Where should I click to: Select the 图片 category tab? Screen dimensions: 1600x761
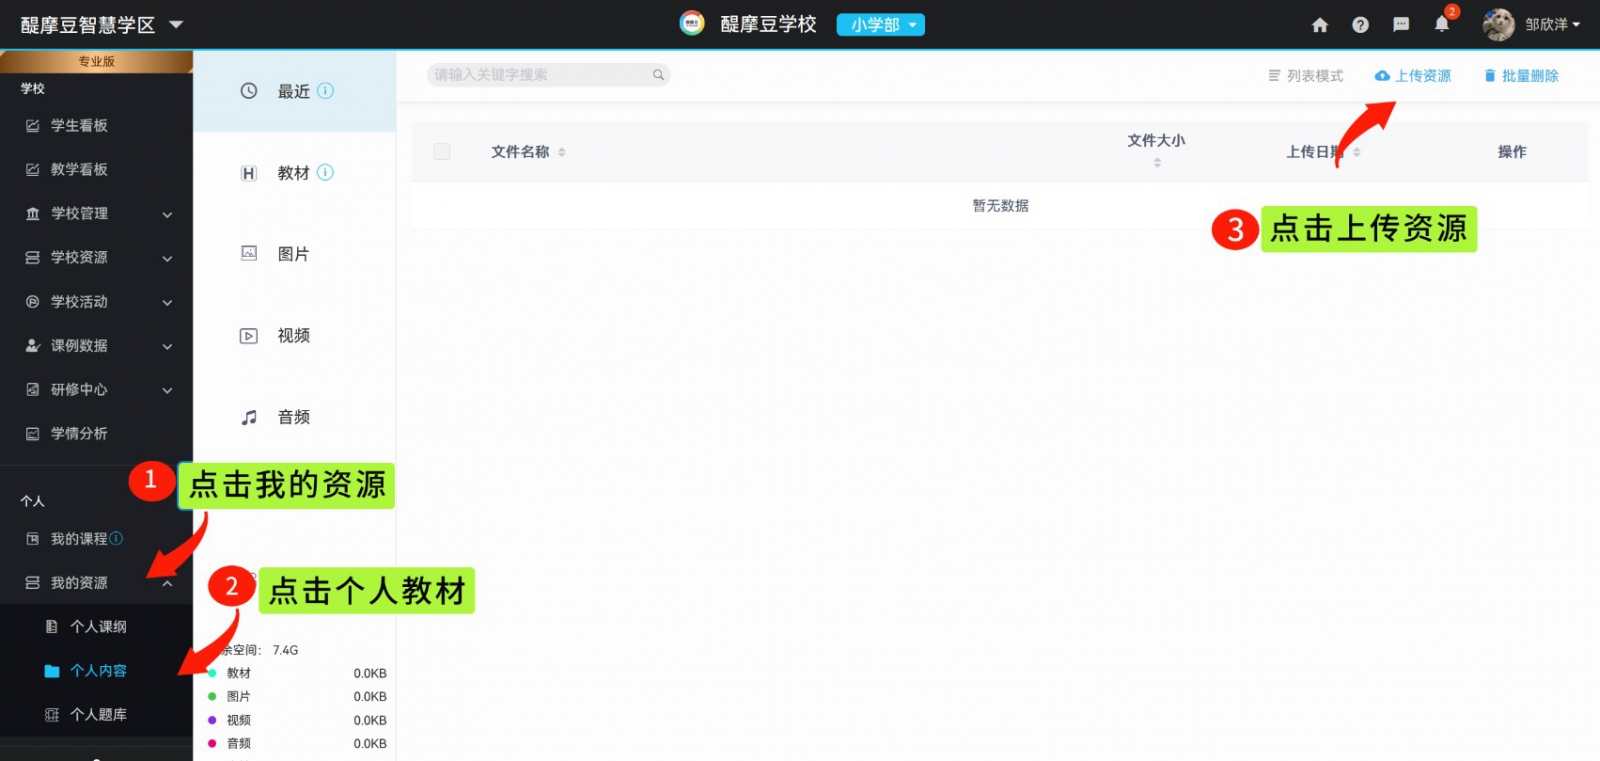click(x=293, y=254)
